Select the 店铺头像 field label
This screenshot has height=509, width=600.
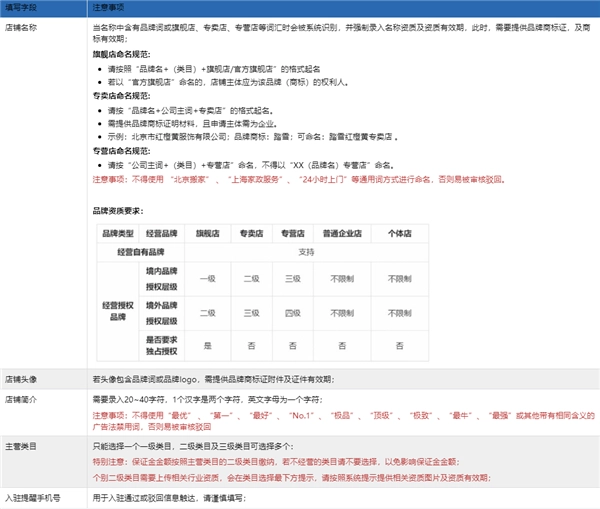click(x=22, y=379)
